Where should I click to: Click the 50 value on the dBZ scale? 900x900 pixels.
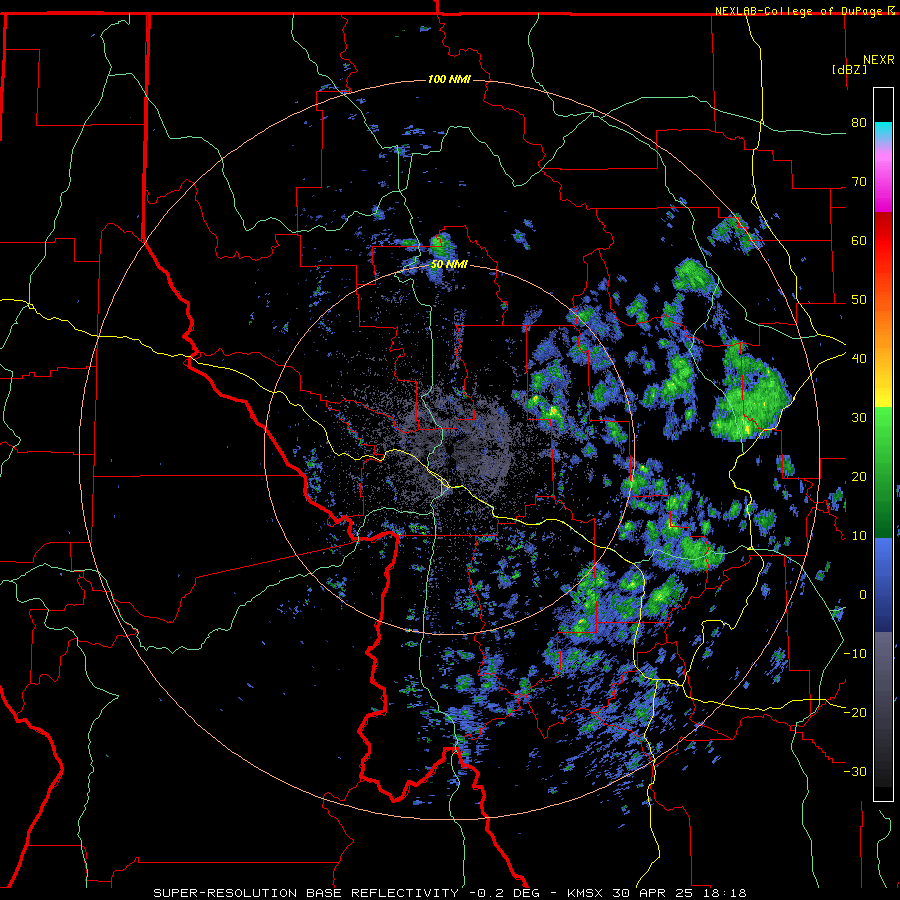859,300
